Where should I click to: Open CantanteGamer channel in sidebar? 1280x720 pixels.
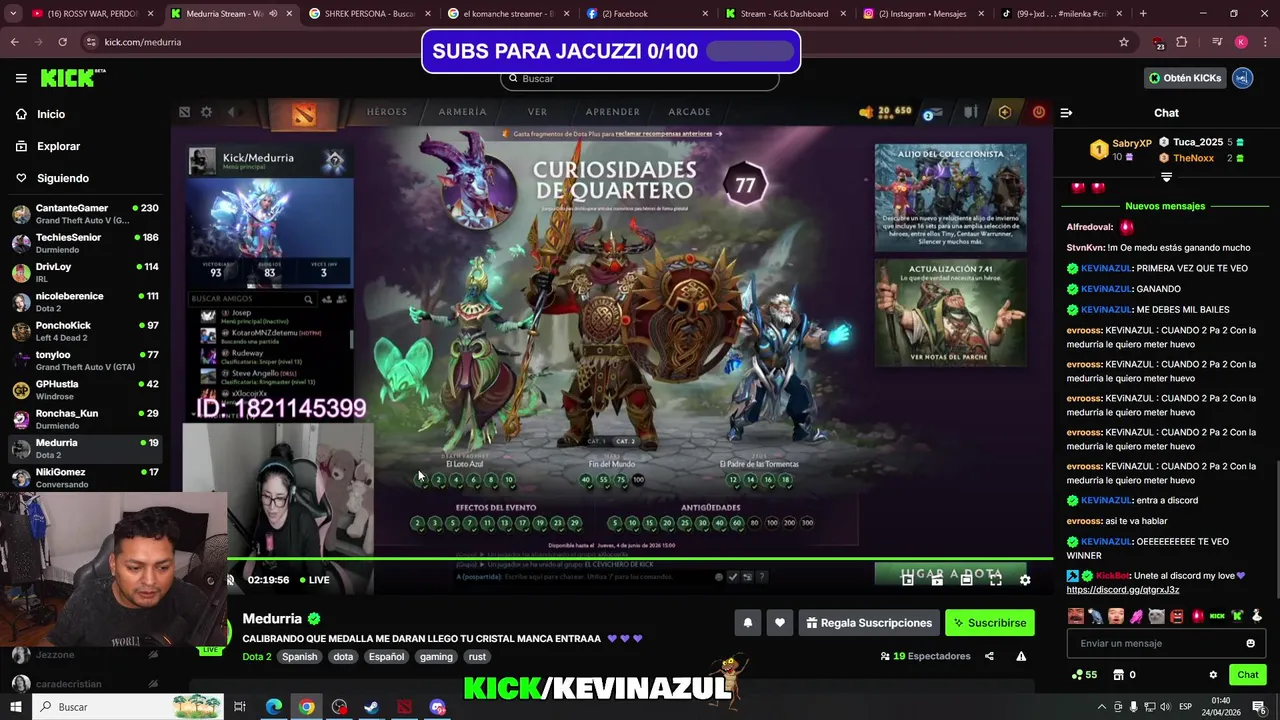86,214
